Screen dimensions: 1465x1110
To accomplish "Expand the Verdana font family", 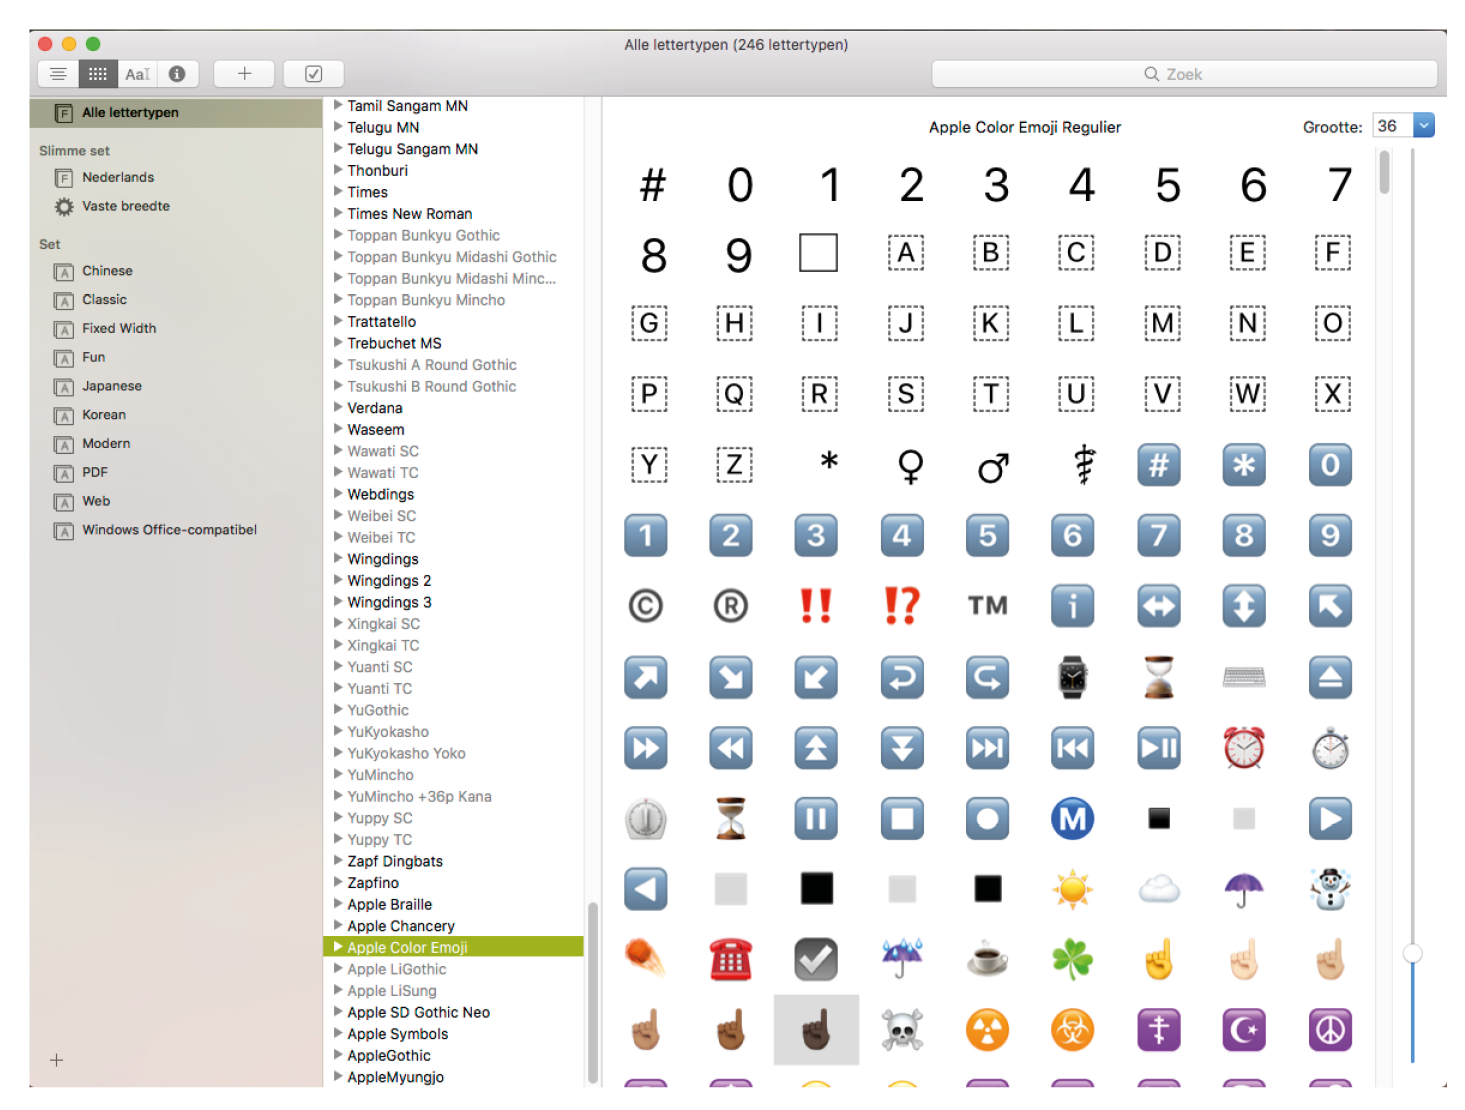I will pyautogui.click(x=339, y=407).
